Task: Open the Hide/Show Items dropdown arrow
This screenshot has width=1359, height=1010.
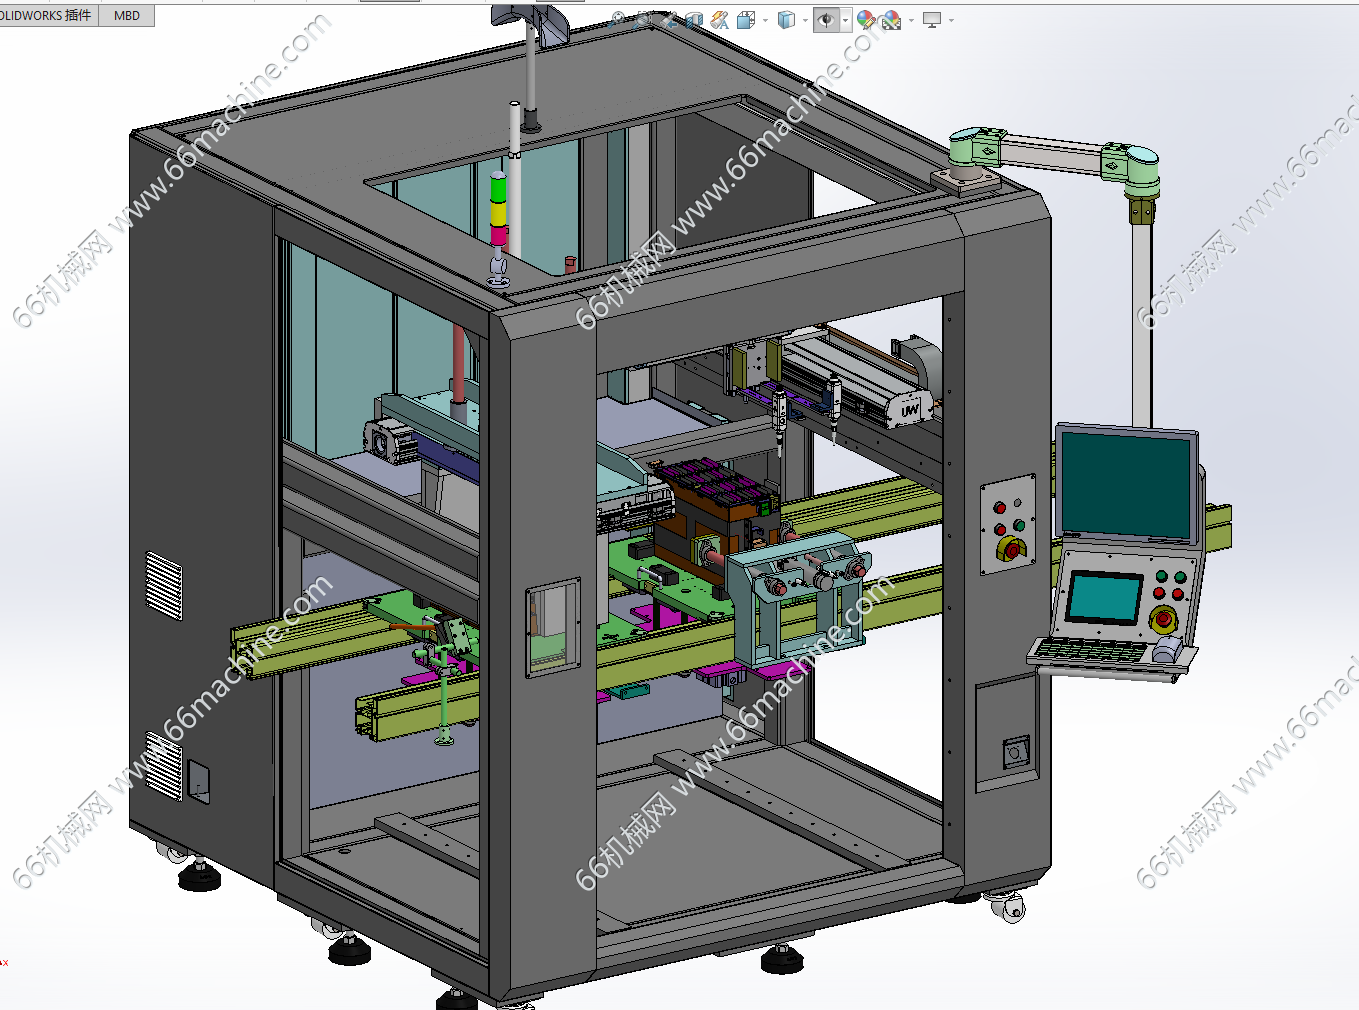Action: [846, 20]
